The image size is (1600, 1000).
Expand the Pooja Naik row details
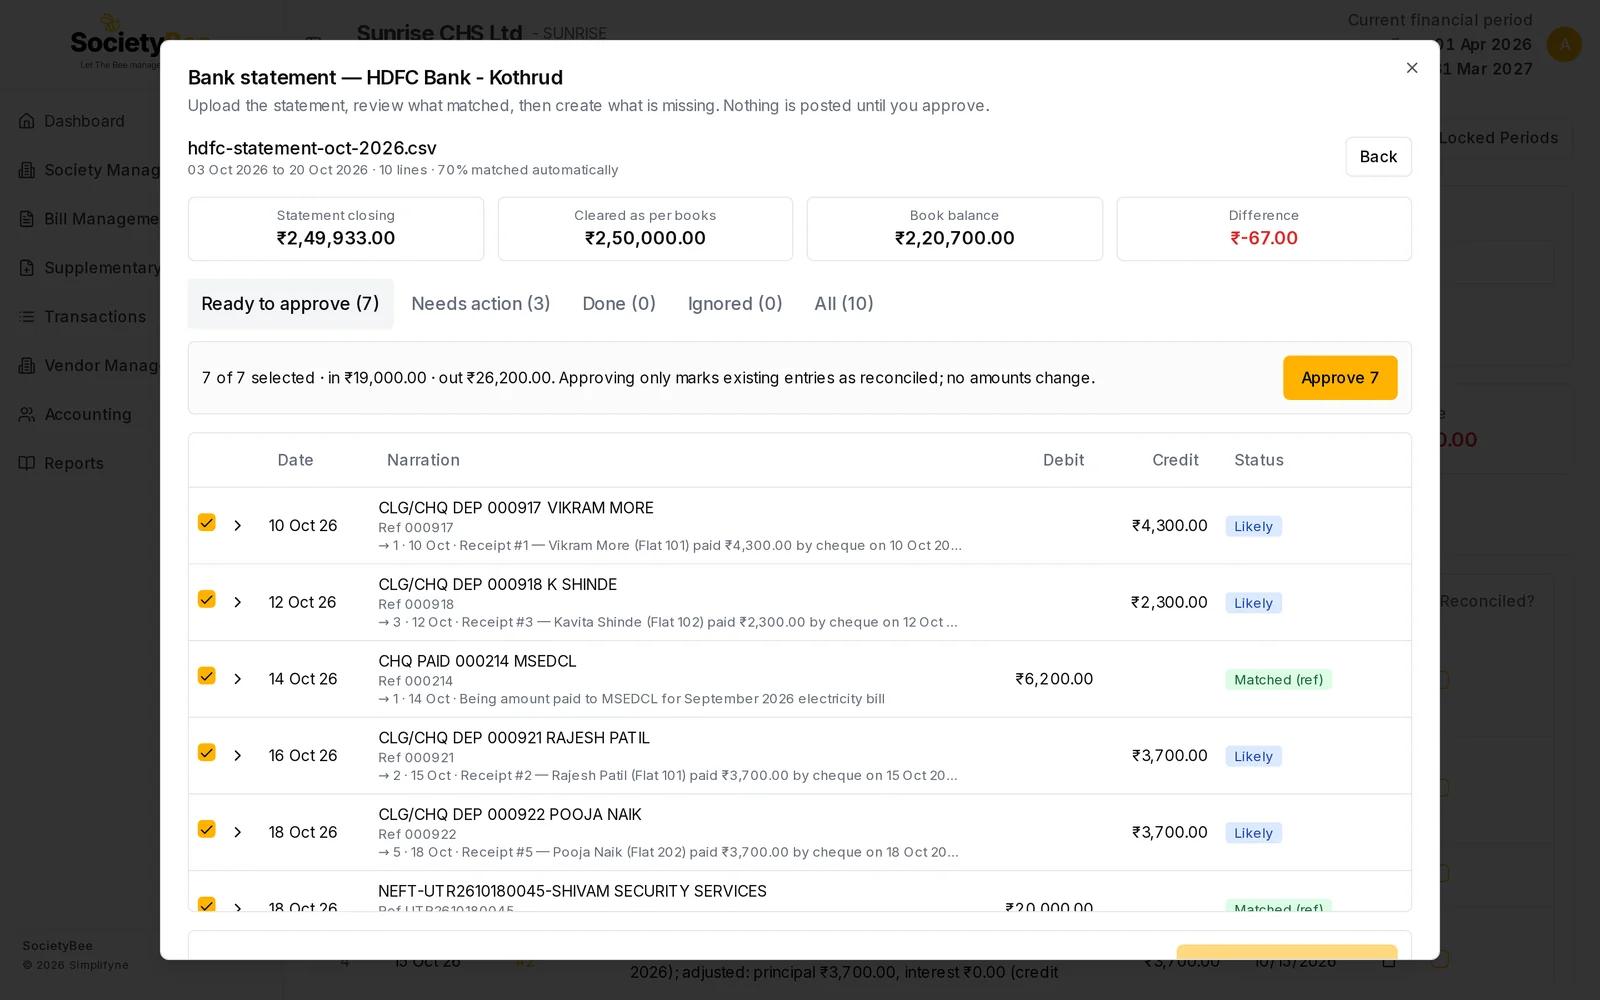238,832
